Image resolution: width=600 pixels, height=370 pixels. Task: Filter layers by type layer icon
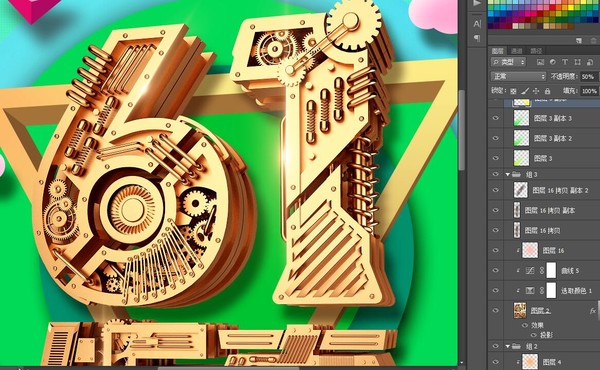coord(565,62)
